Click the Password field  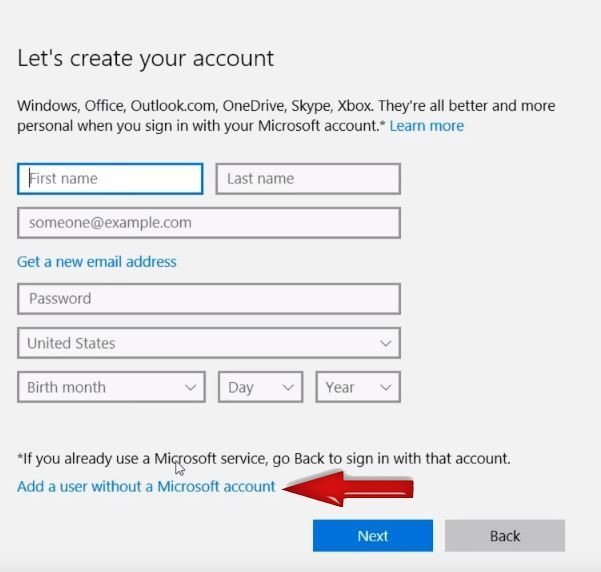tap(209, 299)
